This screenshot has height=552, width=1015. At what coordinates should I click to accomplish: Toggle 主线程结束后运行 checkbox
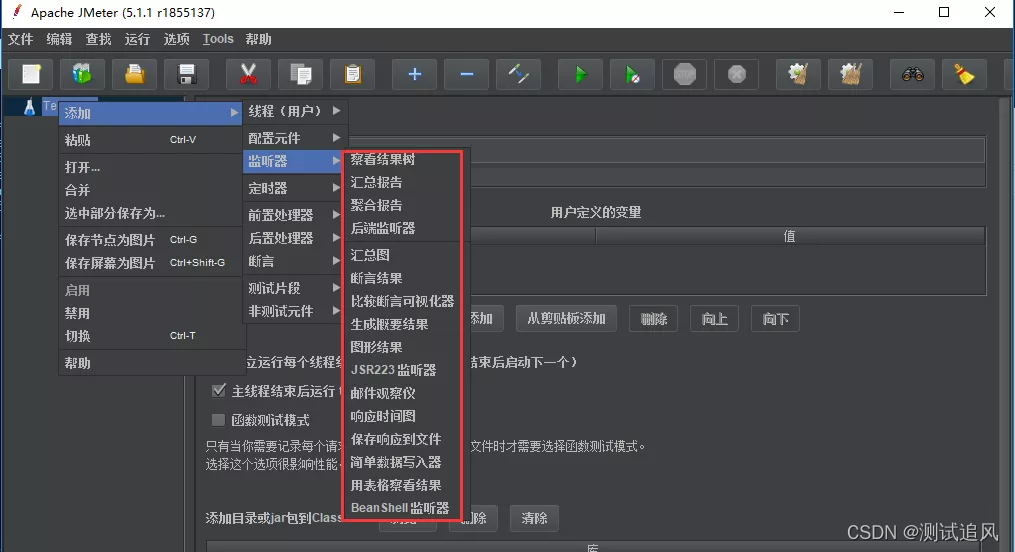tap(219, 390)
